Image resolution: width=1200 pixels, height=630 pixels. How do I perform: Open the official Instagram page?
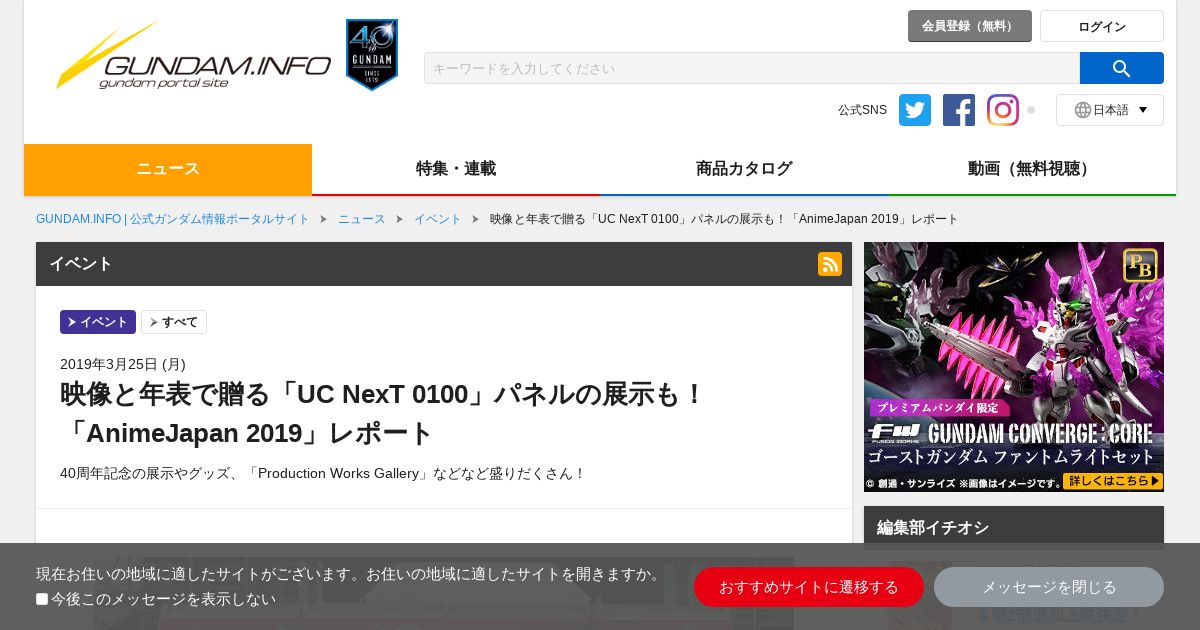click(1003, 110)
